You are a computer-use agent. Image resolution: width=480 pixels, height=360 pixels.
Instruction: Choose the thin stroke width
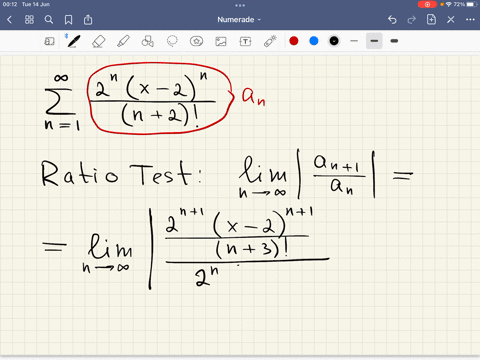[354, 41]
